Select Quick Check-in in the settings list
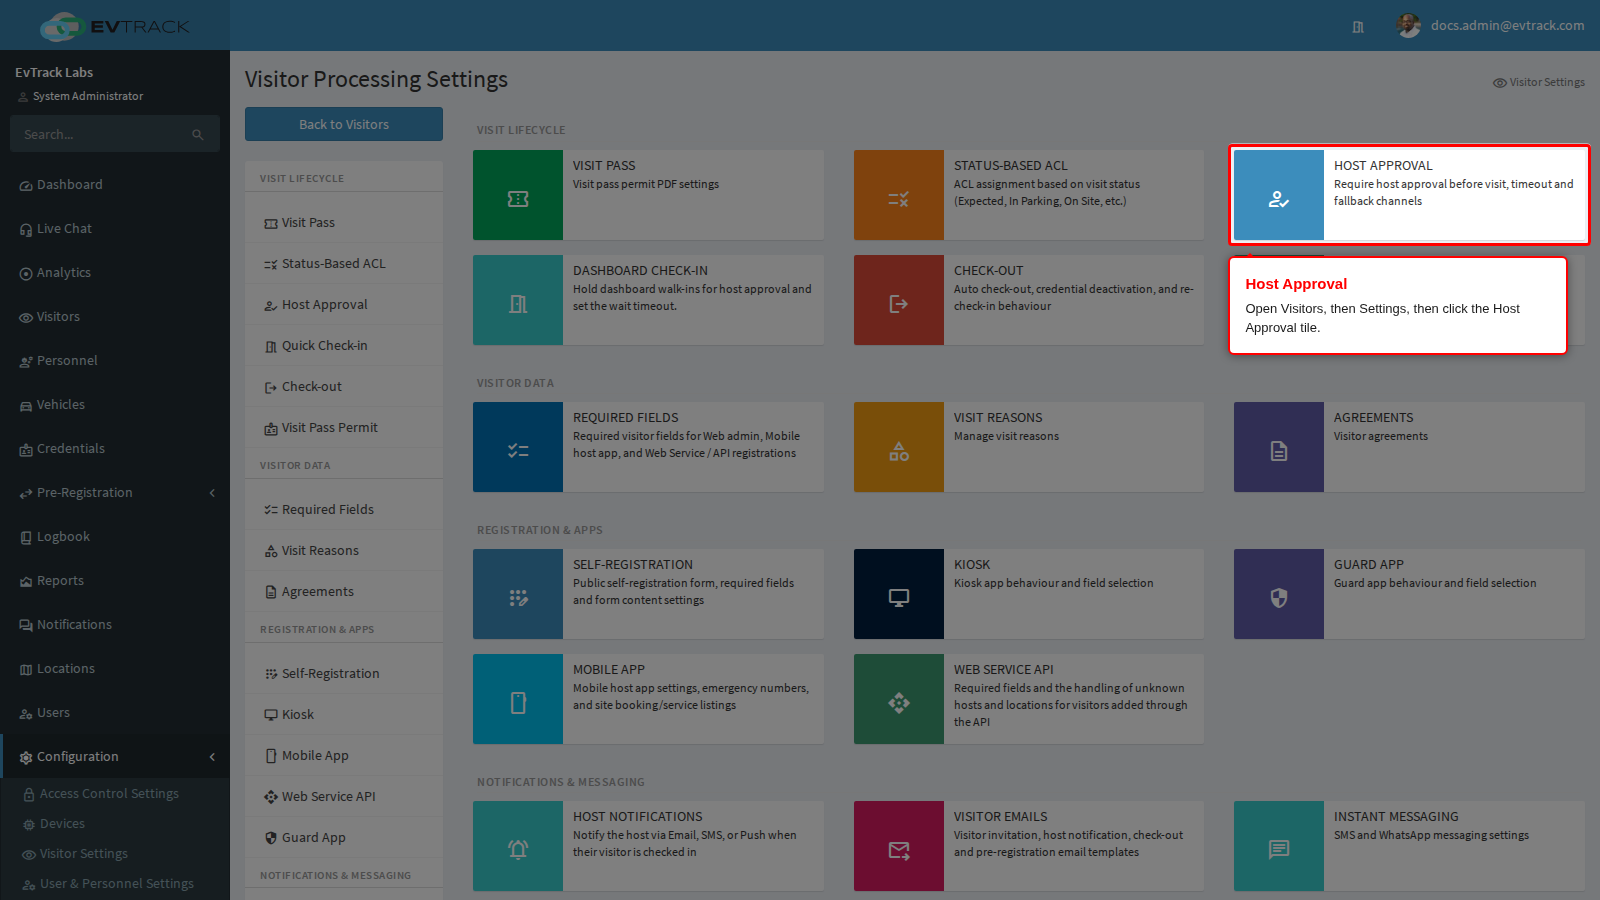This screenshot has width=1600, height=900. click(x=344, y=346)
